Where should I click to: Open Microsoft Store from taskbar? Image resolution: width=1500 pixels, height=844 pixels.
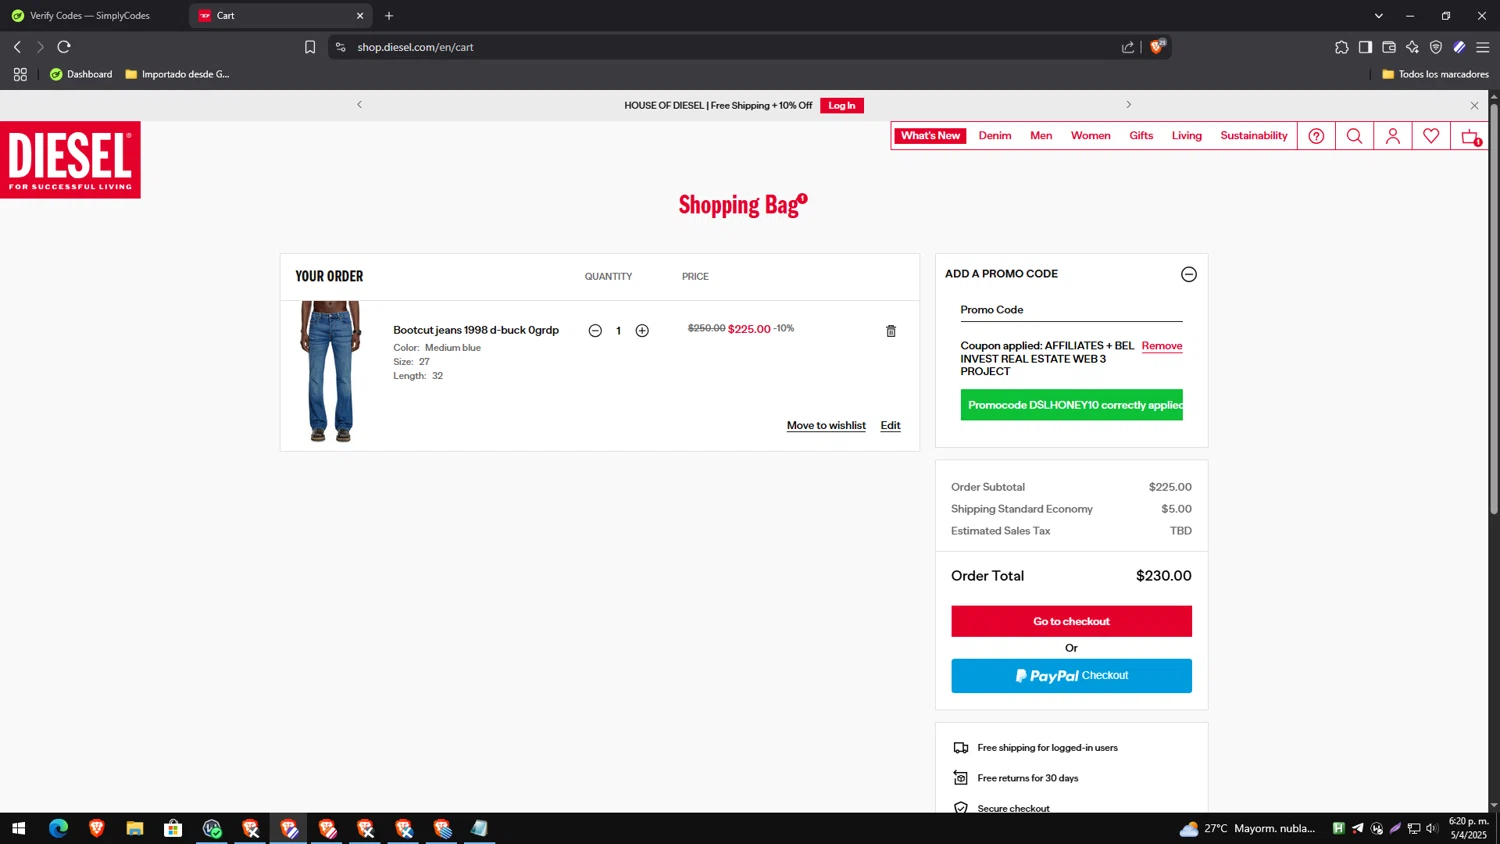point(173,828)
